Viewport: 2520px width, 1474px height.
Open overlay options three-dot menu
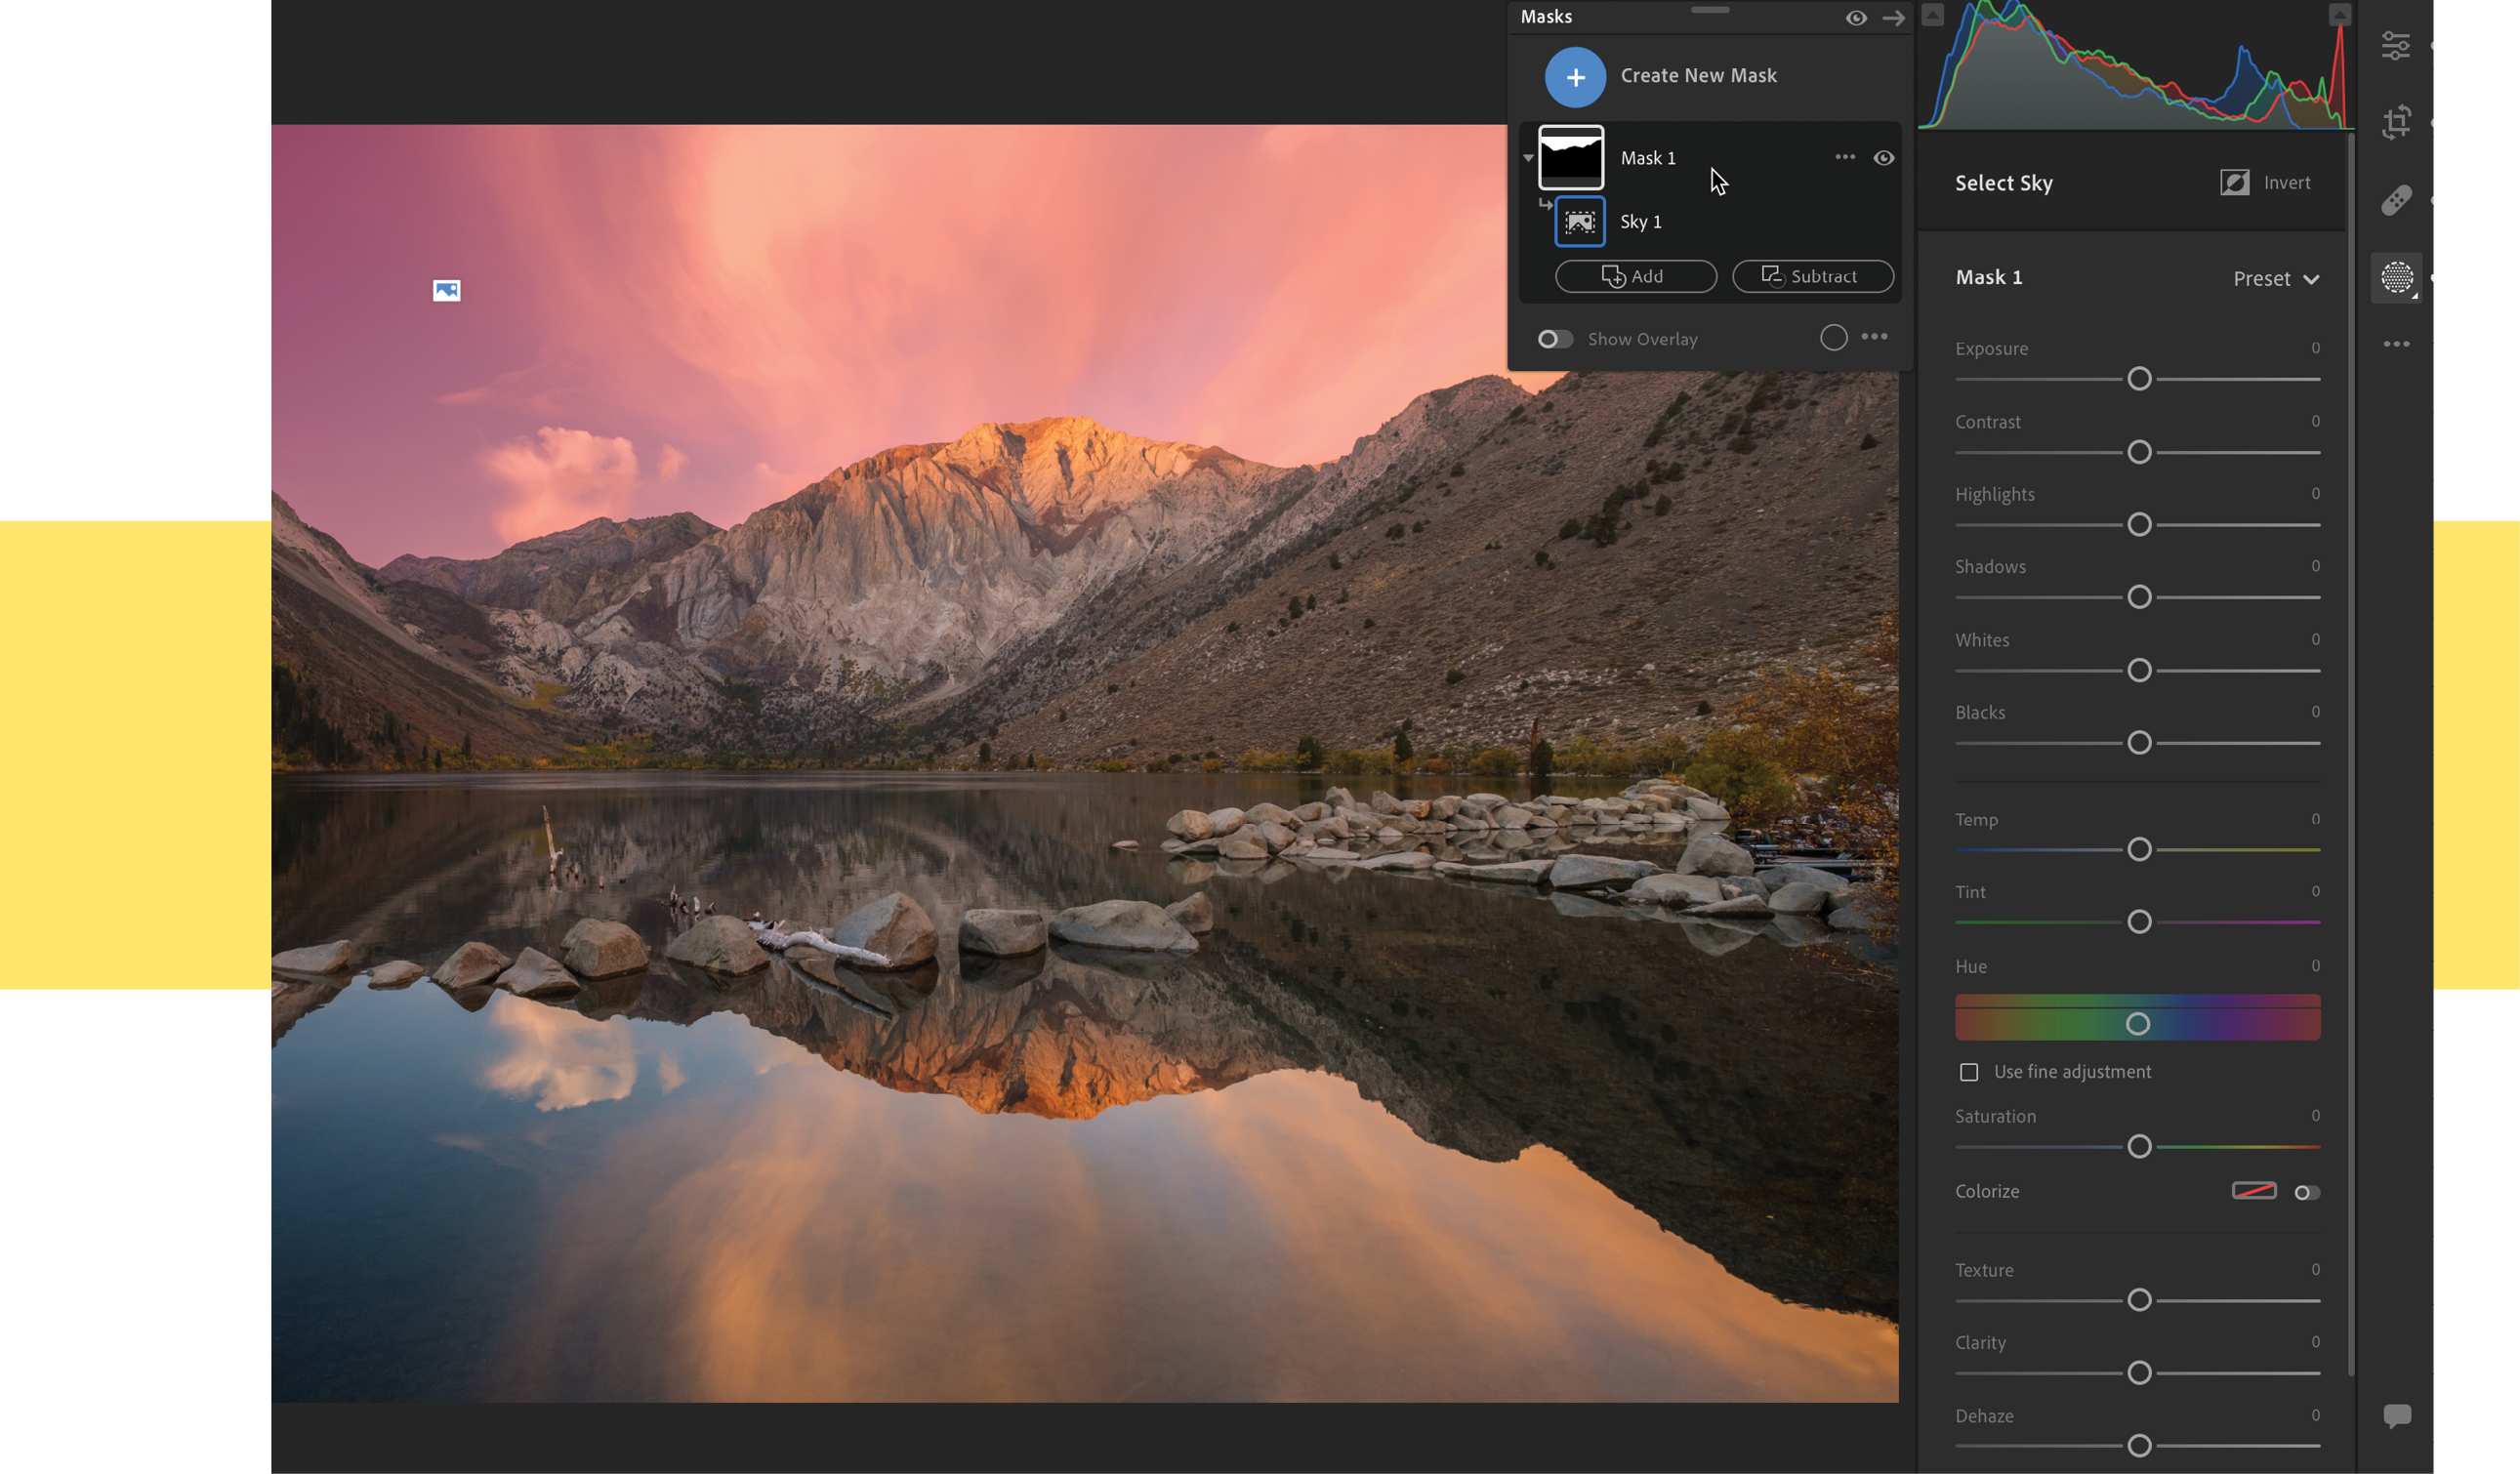[x=1875, y=337]
